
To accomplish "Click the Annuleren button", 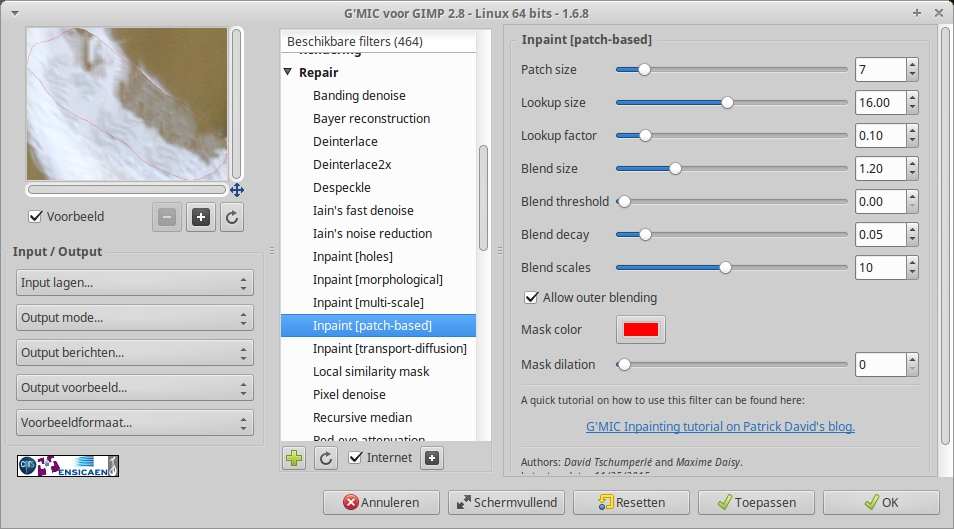I will pyautogui.click(x=381, y=502).
